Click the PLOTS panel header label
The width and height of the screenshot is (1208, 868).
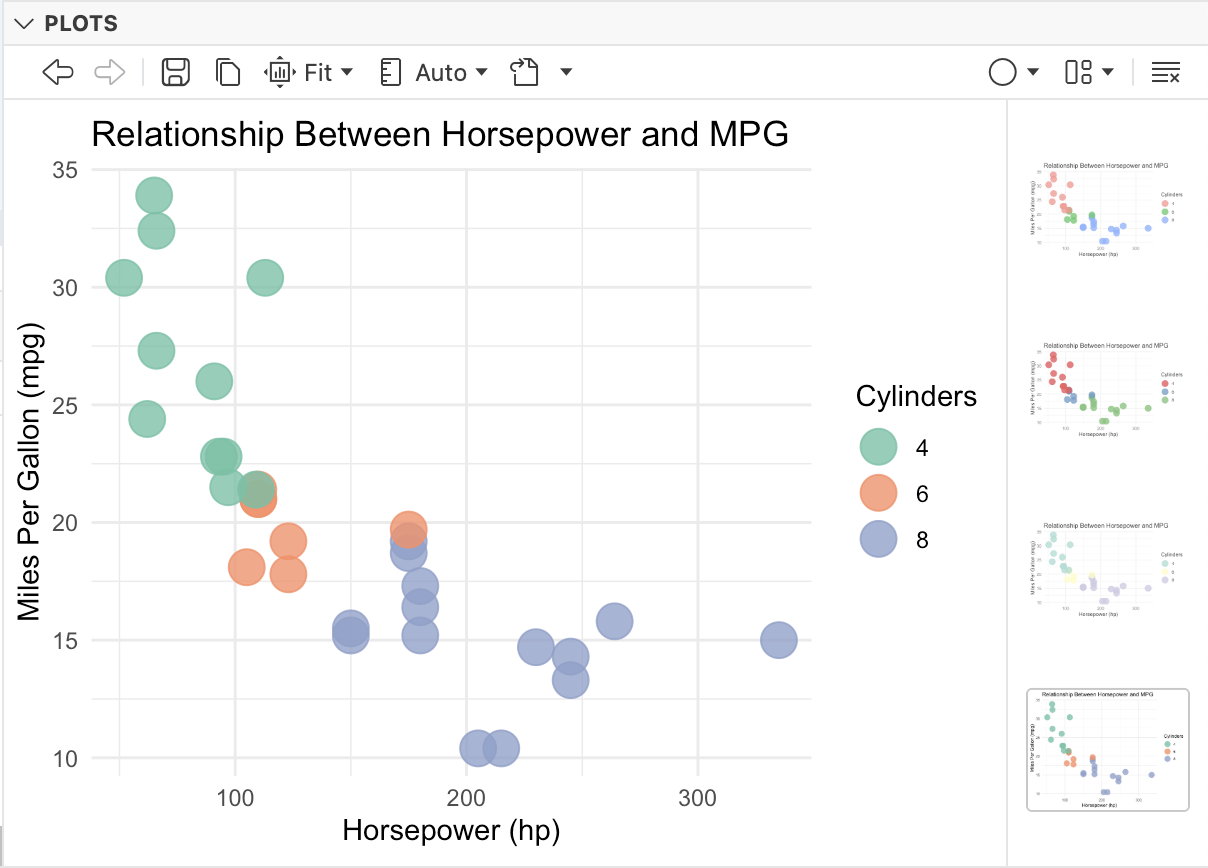[x=81, y=24]
